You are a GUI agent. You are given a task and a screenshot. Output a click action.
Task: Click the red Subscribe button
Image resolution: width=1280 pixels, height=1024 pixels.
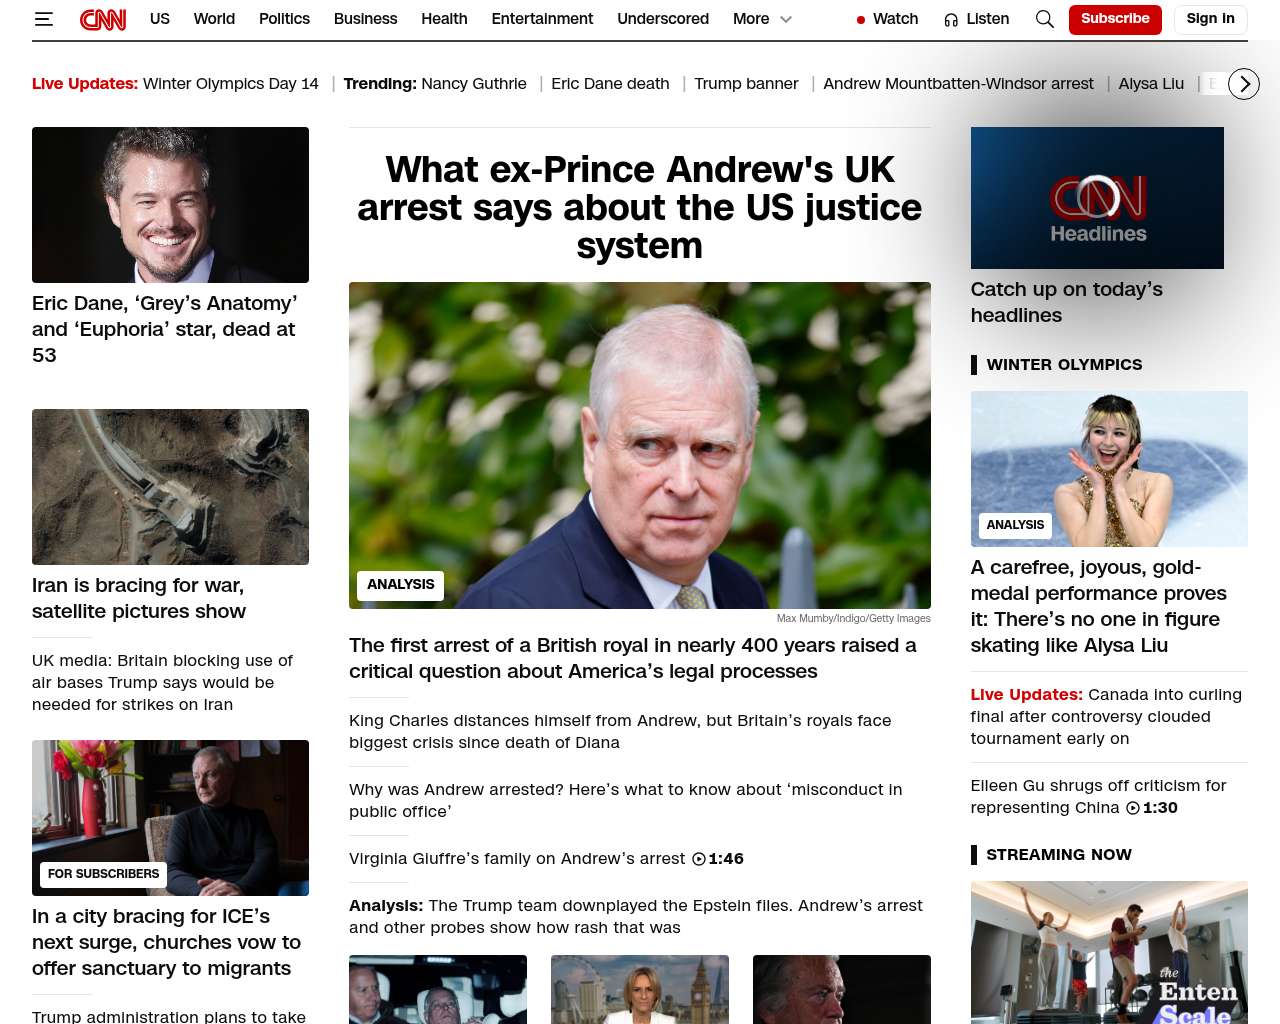click(x=1115, y=19)
